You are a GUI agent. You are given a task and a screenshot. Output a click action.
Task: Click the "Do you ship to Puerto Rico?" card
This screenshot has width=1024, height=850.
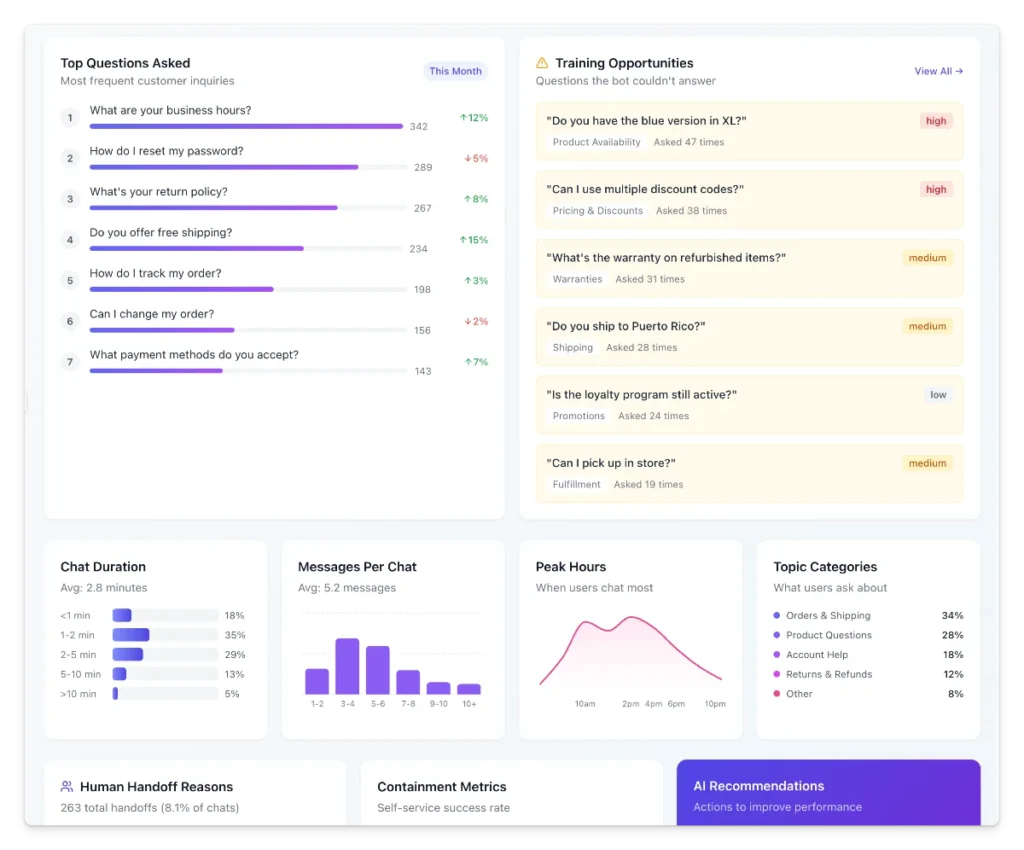click(749, 336)
